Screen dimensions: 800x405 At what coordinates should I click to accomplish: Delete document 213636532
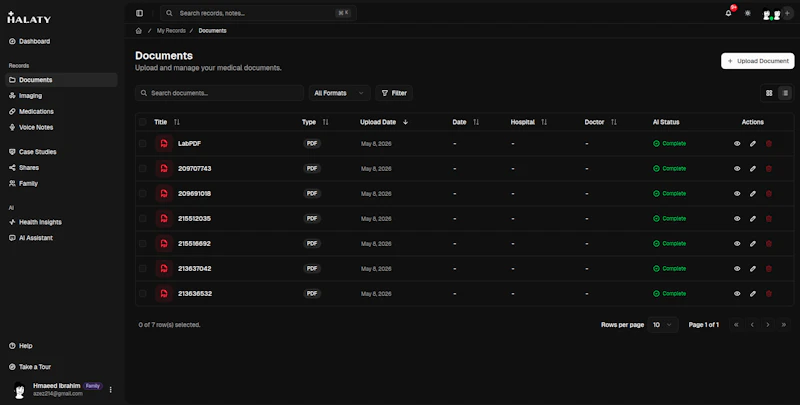tap(769, 294)
